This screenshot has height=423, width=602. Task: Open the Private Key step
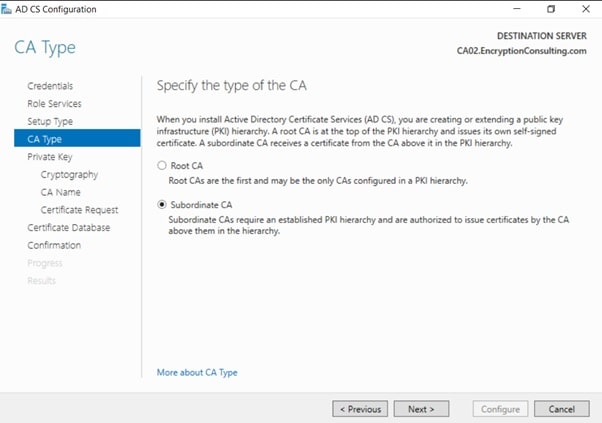coord(49,157)
